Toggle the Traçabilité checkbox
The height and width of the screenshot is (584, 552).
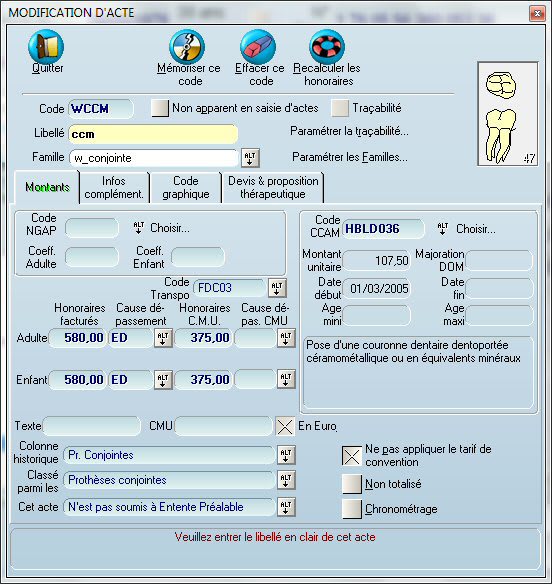[340, 108]
